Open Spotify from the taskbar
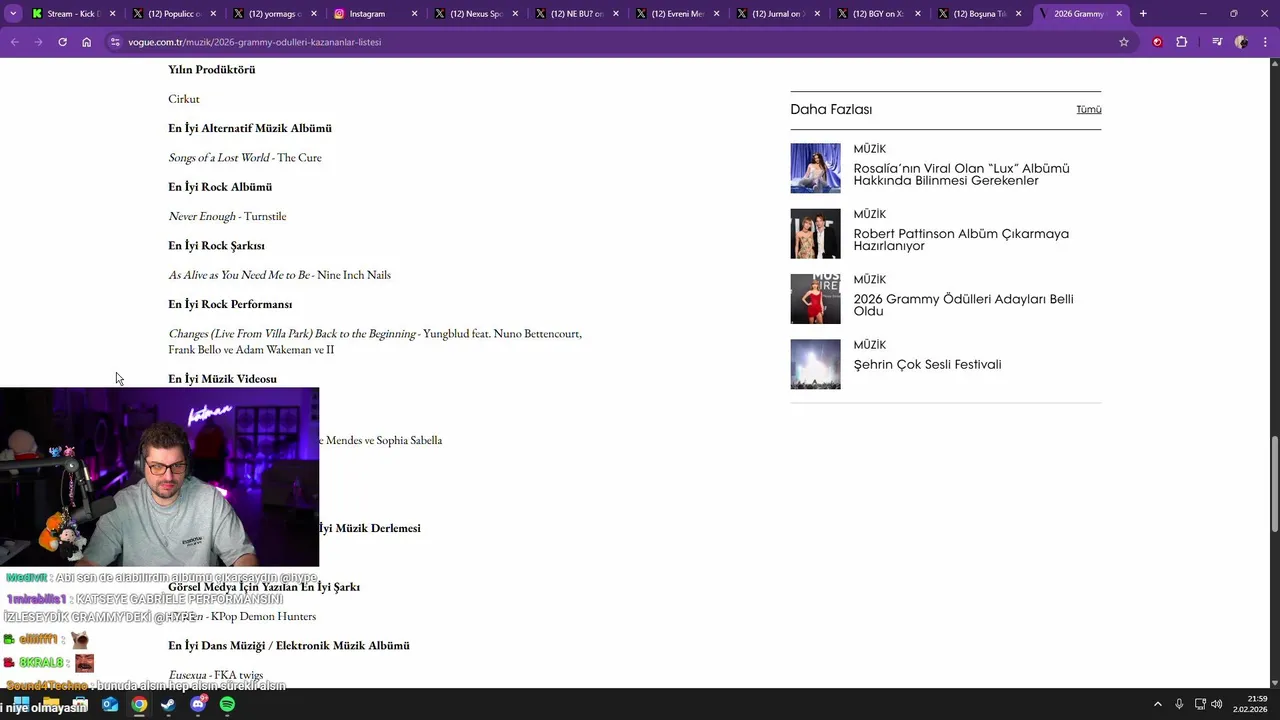 pyautogui.click(x=227, y=704)
